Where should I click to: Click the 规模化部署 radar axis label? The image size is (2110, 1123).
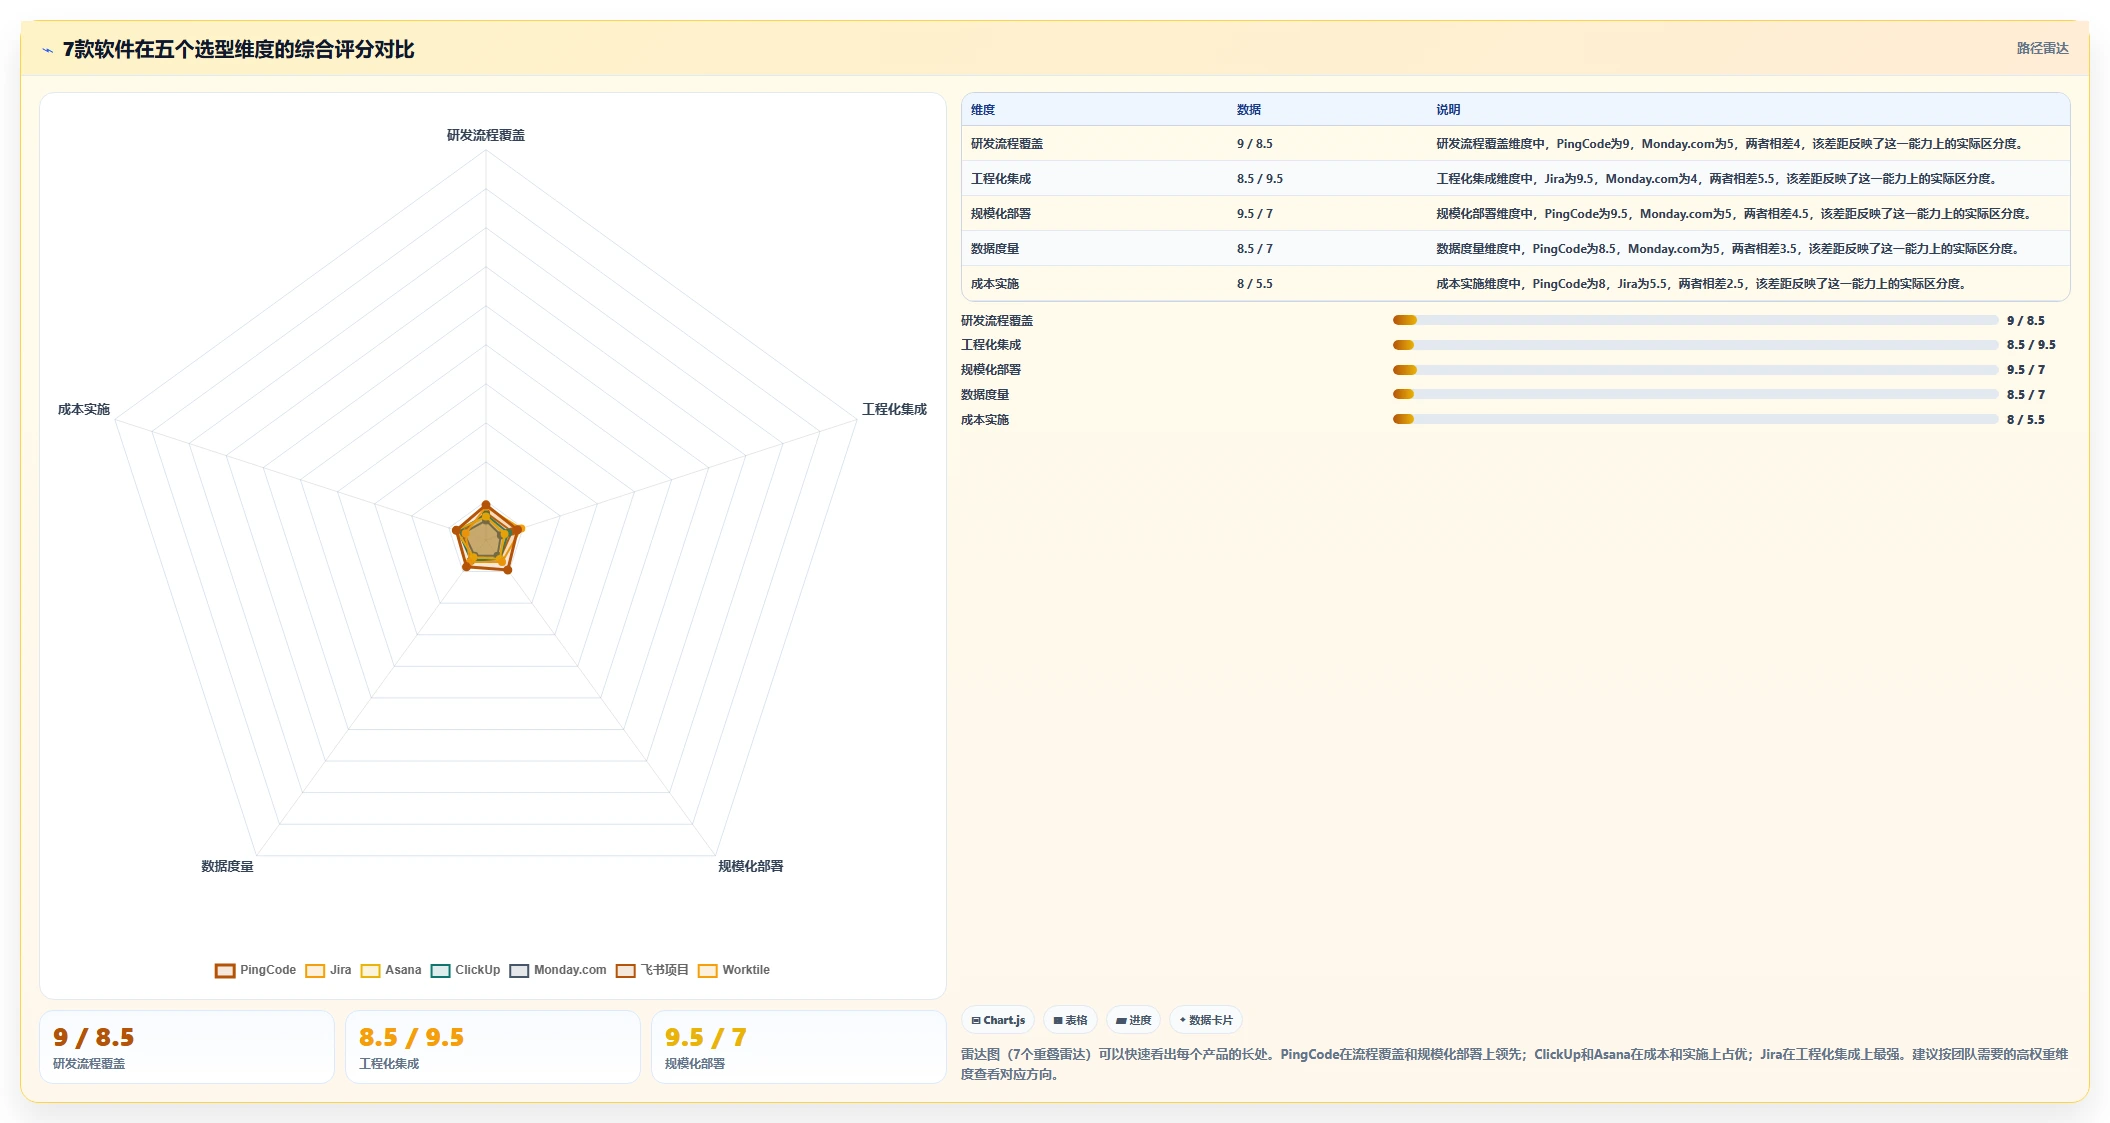(750, 866)
